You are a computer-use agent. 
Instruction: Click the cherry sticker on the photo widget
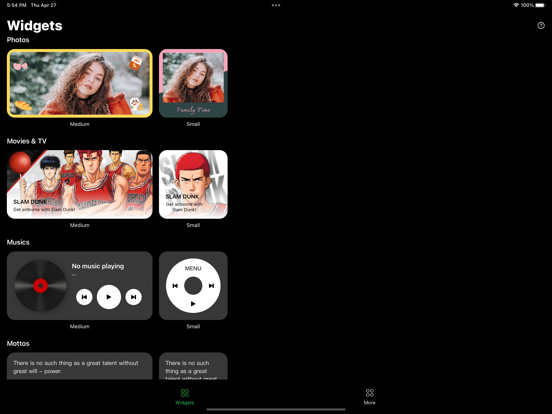[x=20, y=64]
